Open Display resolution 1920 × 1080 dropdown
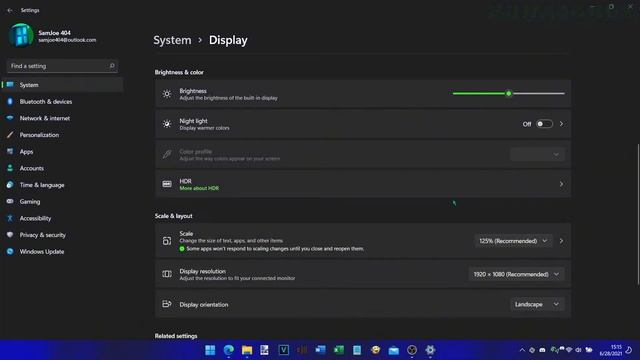The width and height of the screenshot is (640, 360). (517, 274)
